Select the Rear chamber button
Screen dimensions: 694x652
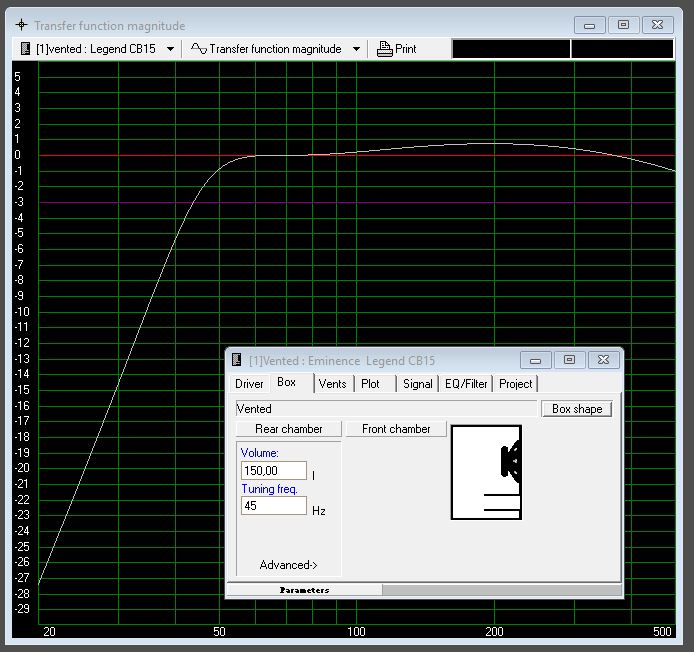click(x=289, y=429)
